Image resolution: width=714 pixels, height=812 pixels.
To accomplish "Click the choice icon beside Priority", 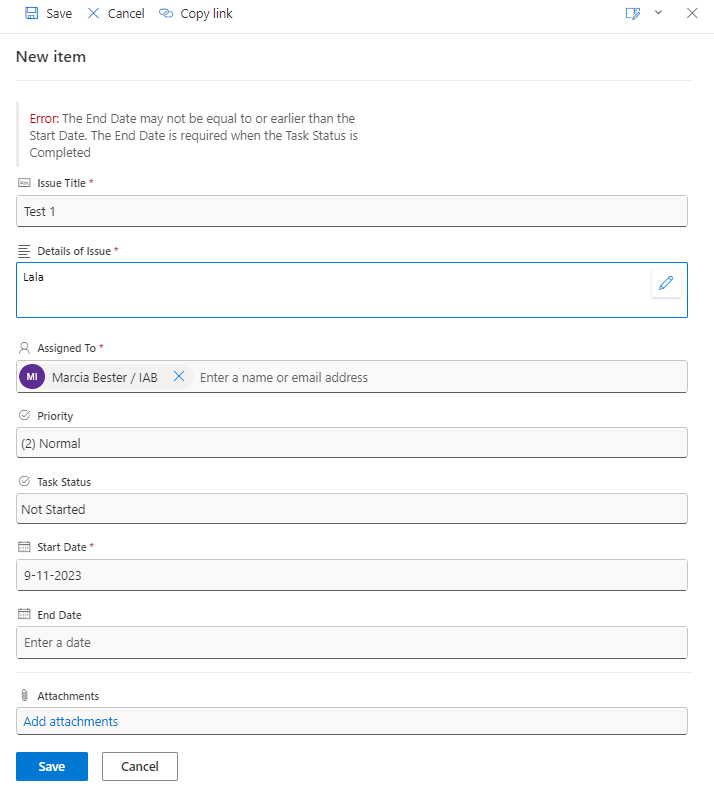I will [22, 415].
